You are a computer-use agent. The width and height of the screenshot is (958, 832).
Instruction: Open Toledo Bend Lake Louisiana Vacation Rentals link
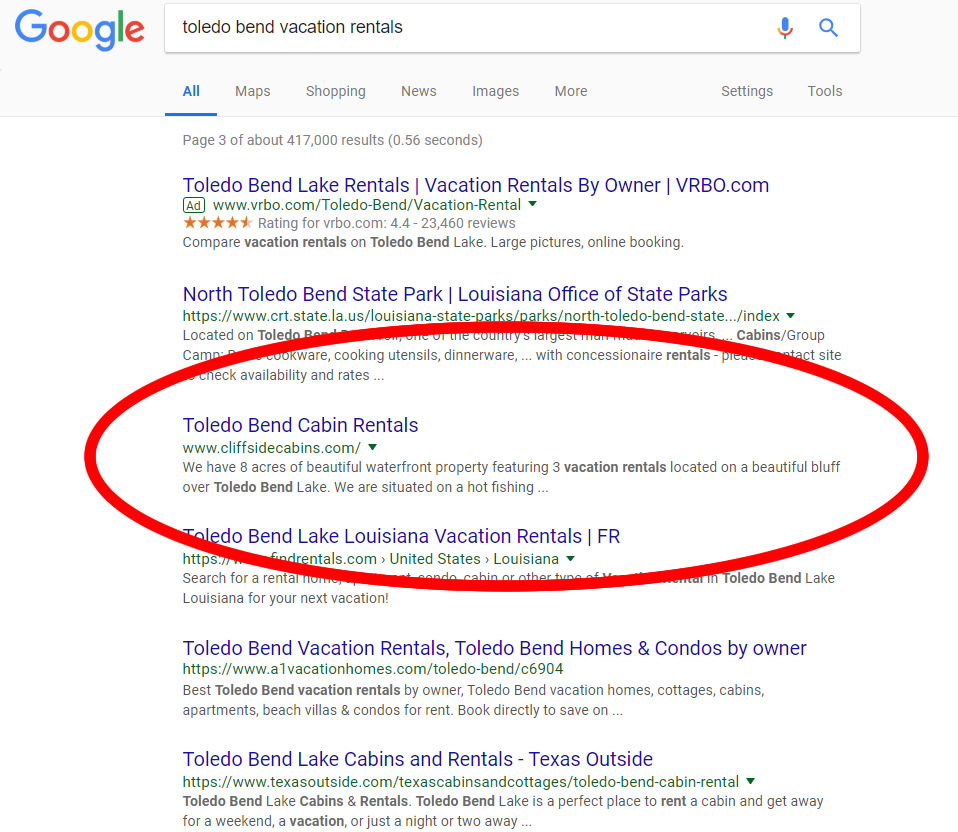click(x=401, y=536)
